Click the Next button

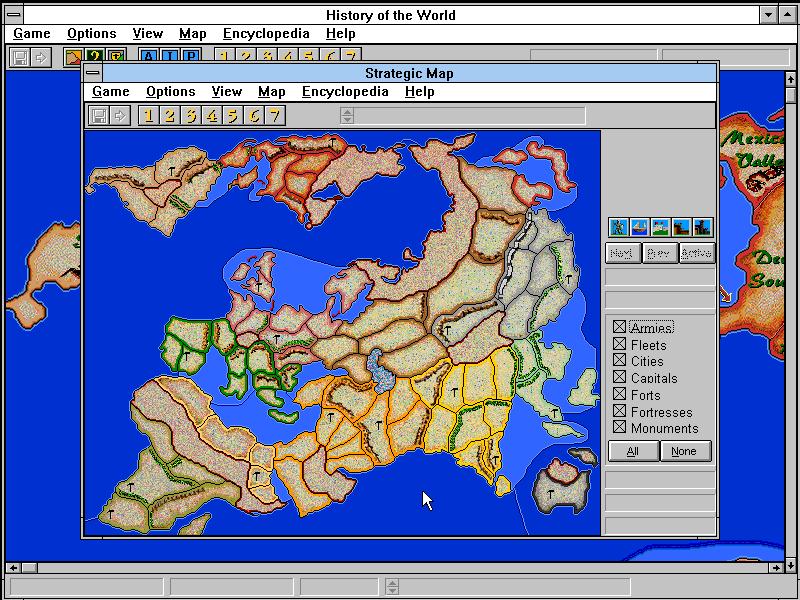(622, 253)
